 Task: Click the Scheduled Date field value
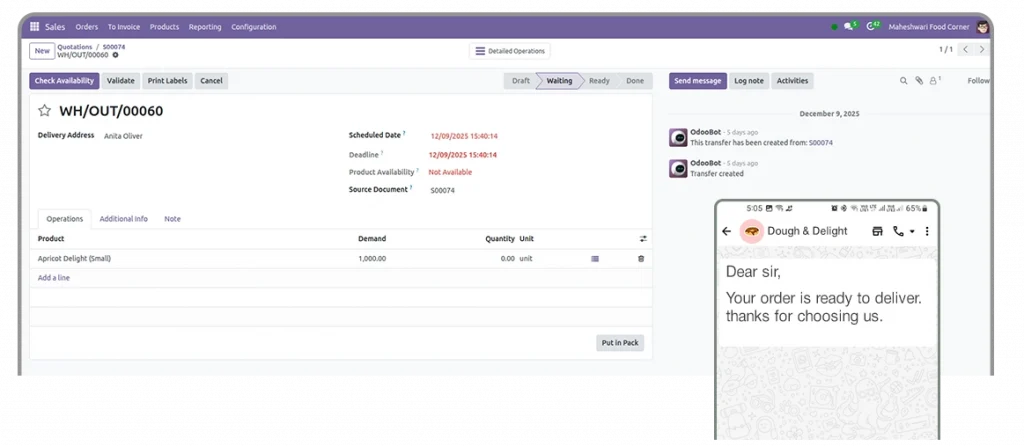464,136
